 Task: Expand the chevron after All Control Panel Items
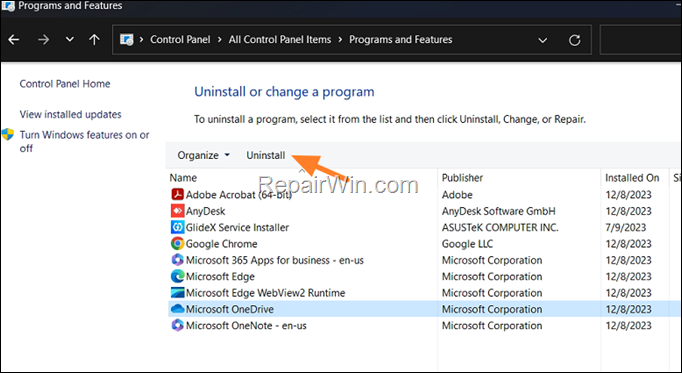pos(340,40)
